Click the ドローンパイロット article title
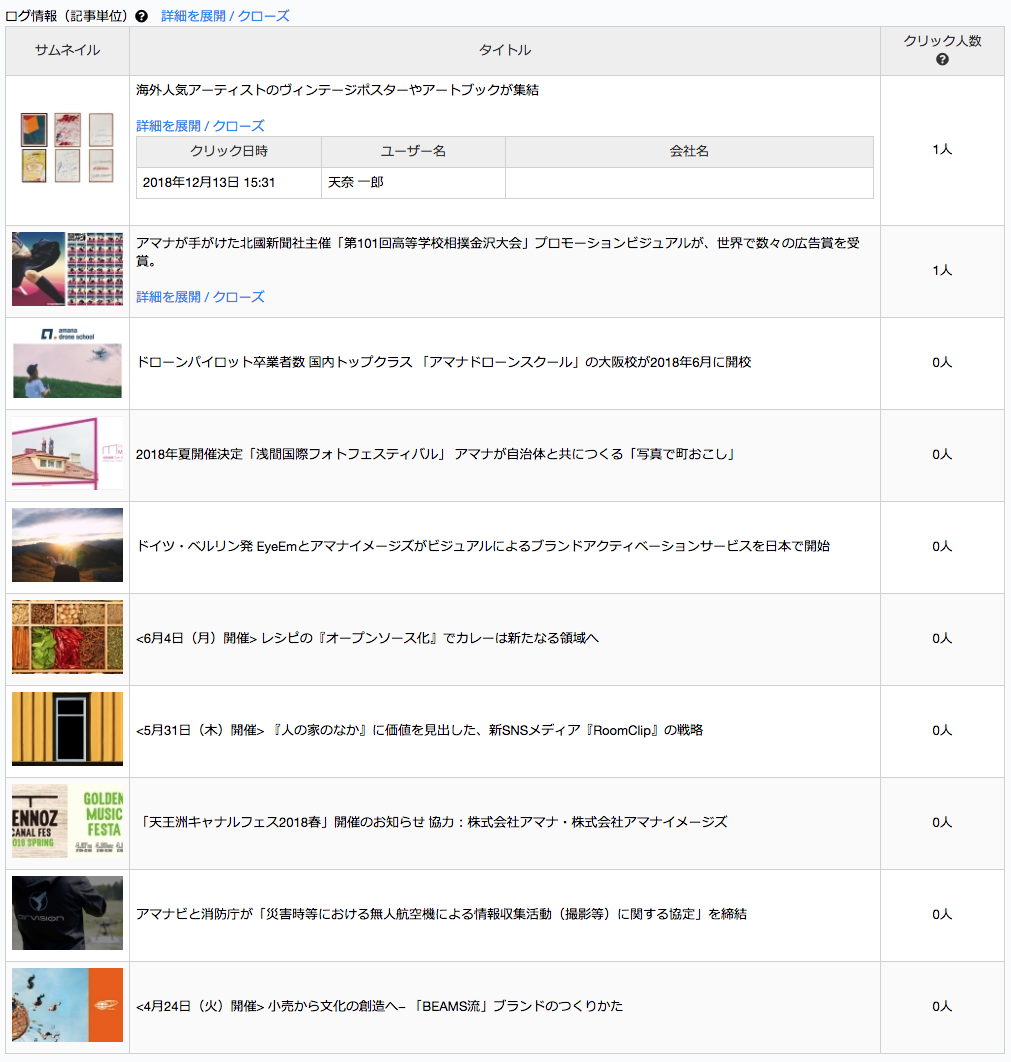Viewport: 1011px width, 1062px height. [x=444, y=362]
